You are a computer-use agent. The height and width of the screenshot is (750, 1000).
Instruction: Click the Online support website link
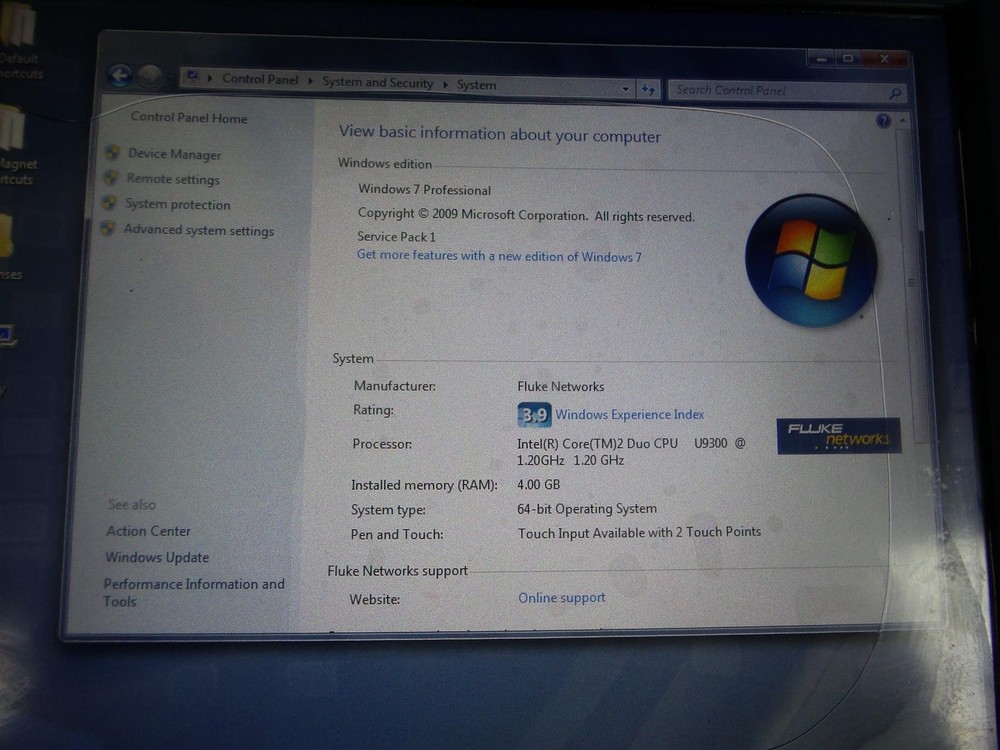pyautogui.click(x=561, y=598)
